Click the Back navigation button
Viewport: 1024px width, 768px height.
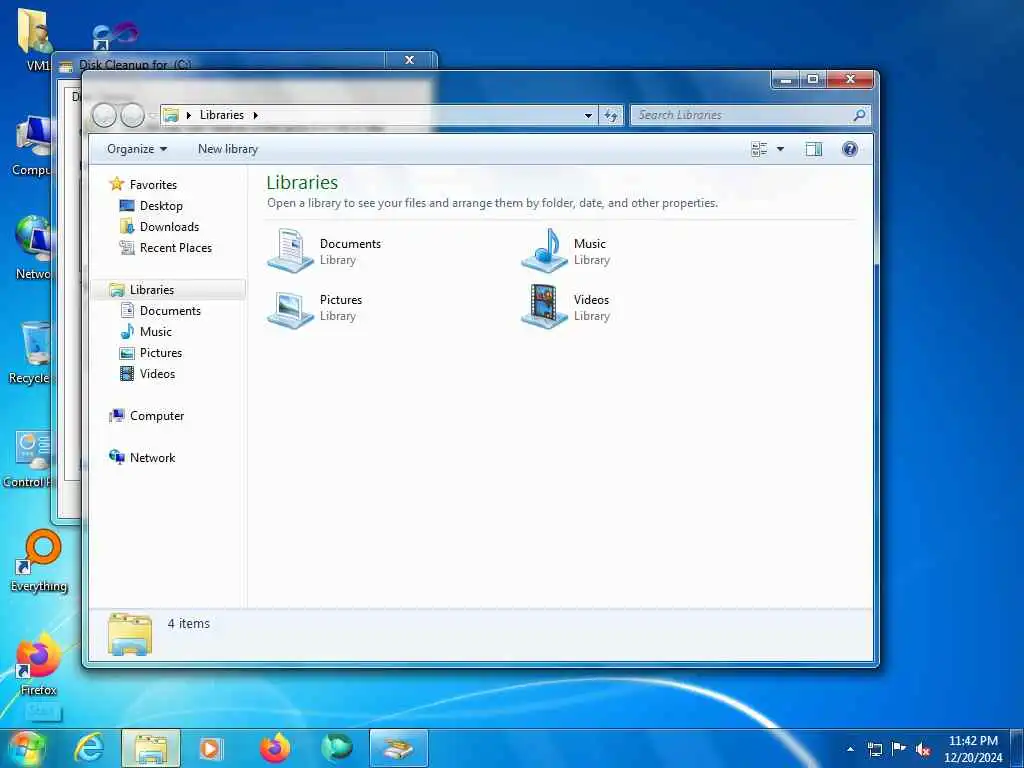(104, 116)
